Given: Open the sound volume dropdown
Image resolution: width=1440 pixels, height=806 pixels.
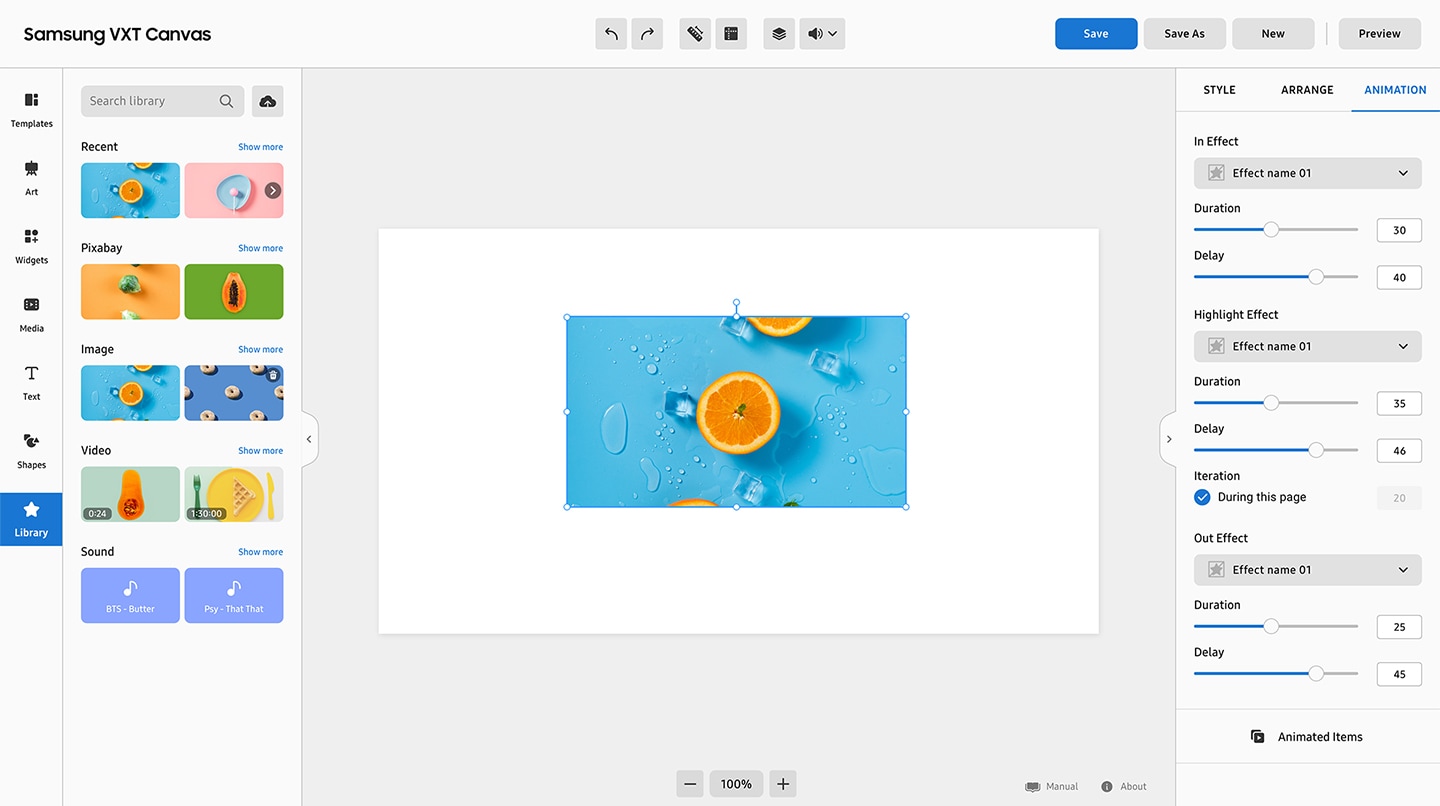Looking at the screenshot, I should pos(822,34).
